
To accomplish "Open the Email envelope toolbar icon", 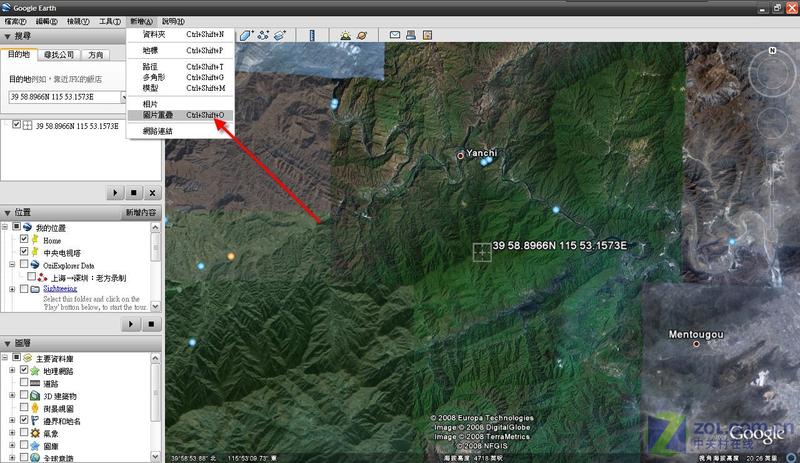I will tap(394, 35).
